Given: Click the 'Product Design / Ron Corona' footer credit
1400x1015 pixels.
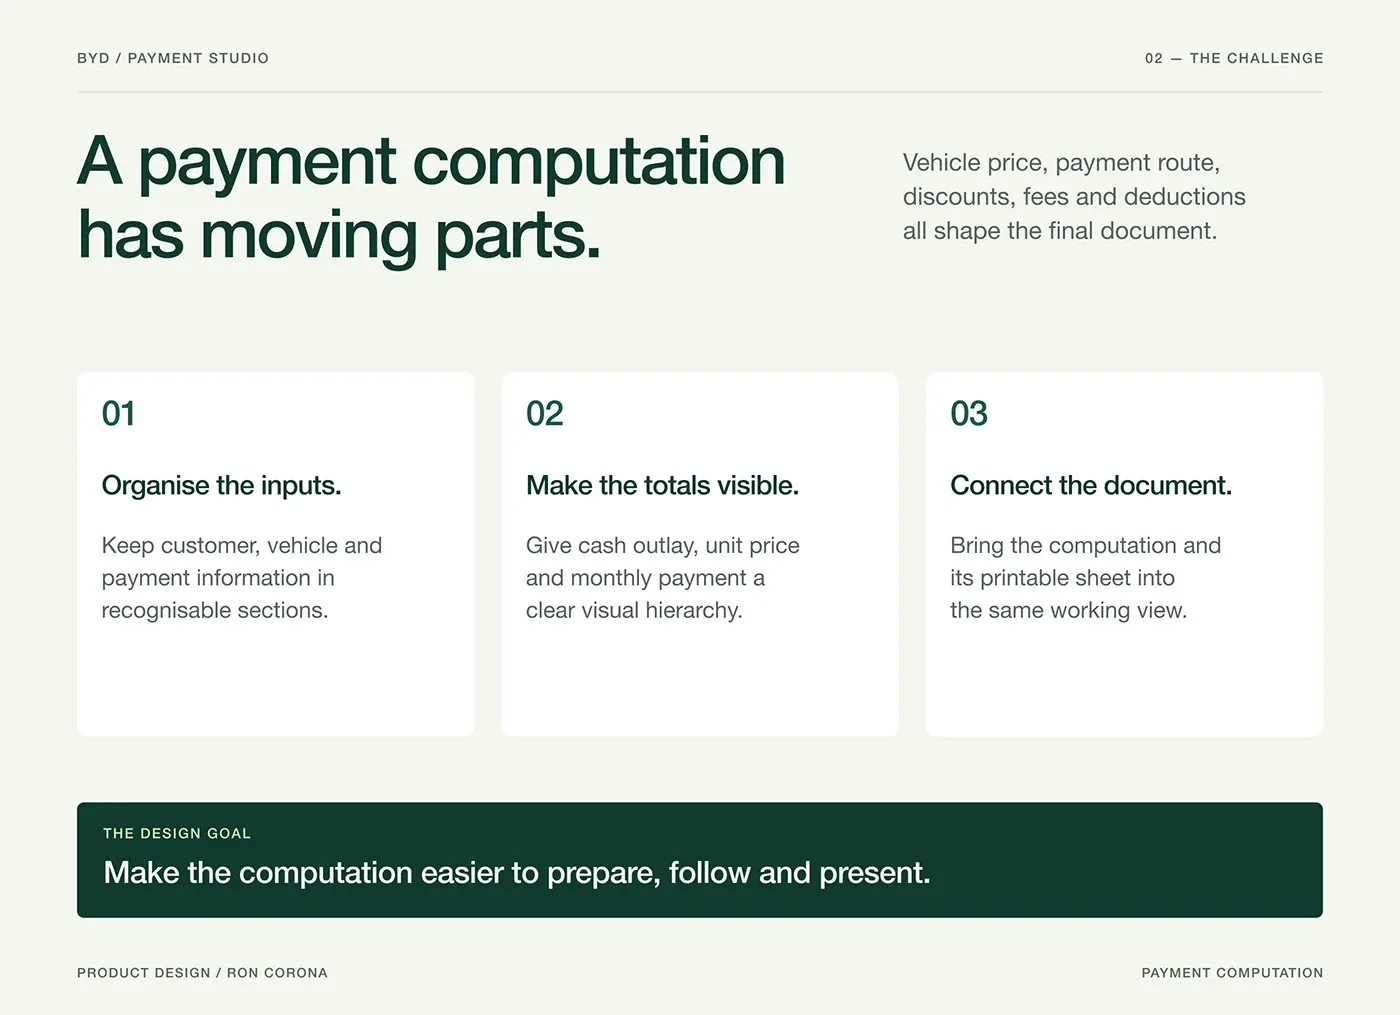Looking at the screenshot, I should [x=202, y=972].
